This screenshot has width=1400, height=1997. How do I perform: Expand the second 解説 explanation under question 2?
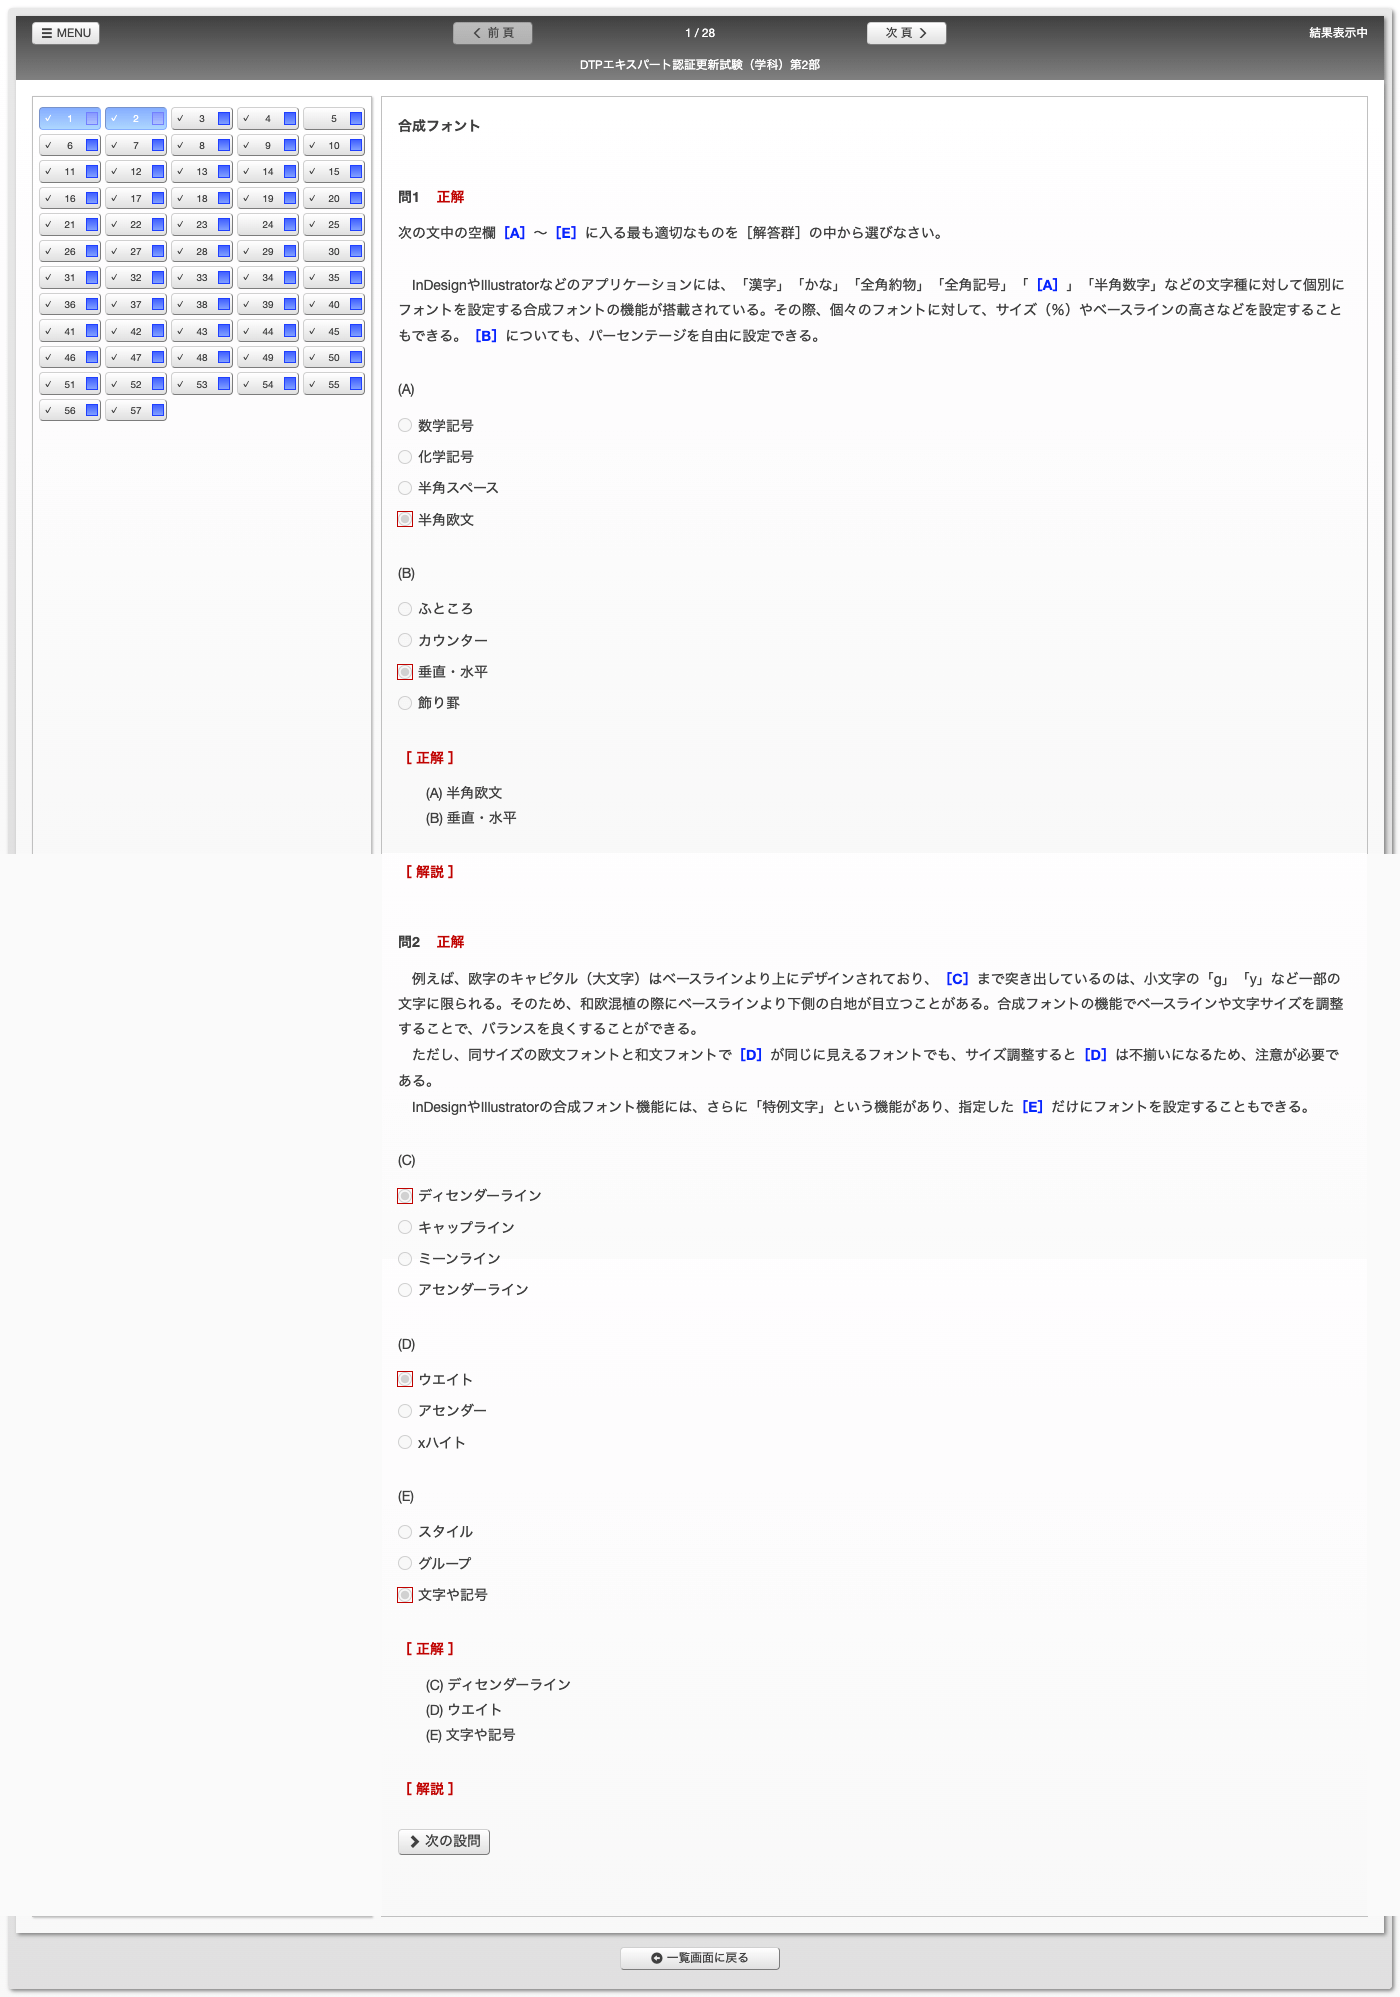(430, 1789)
